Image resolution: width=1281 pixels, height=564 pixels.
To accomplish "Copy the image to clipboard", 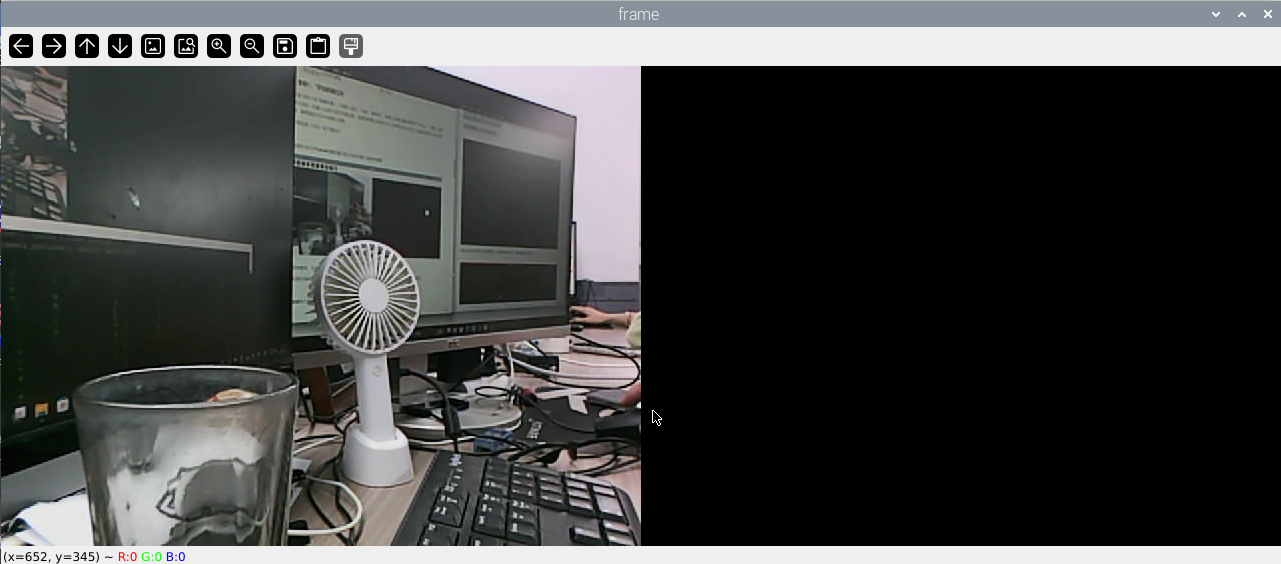I will click(318, 46).
